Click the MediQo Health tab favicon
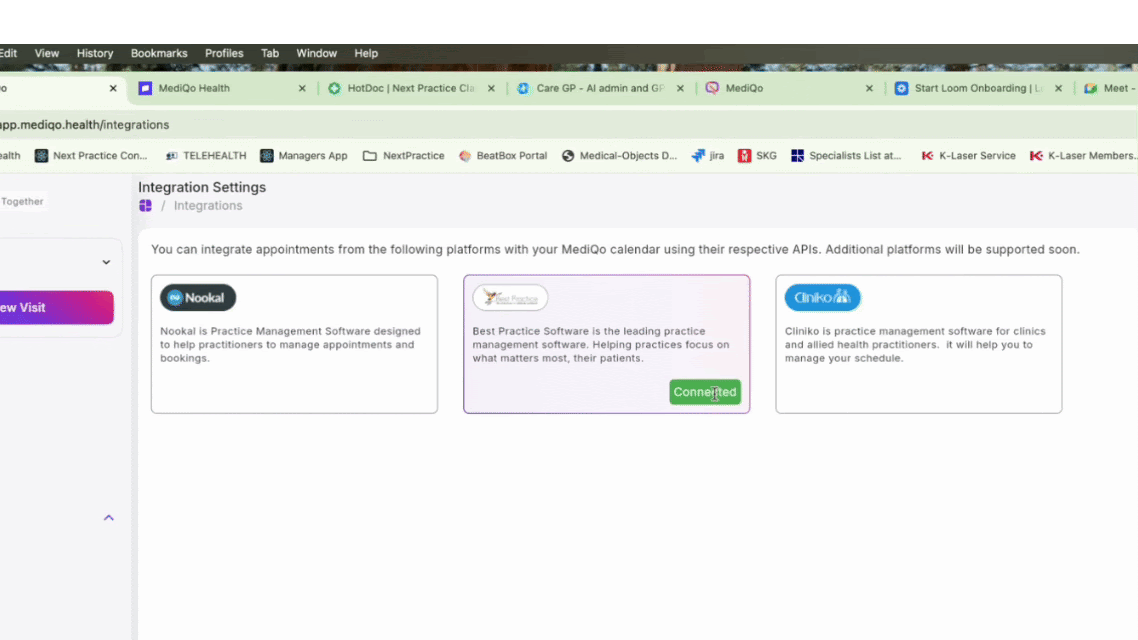 point(145,88)
